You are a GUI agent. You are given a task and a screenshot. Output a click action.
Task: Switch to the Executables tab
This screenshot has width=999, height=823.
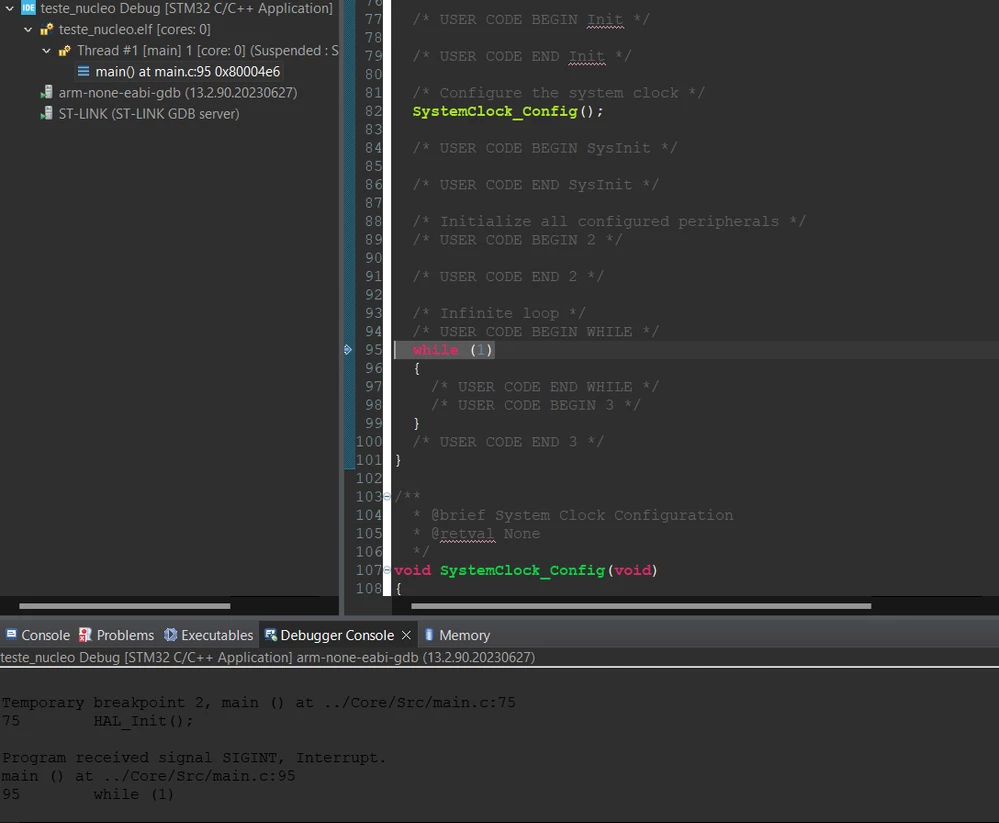point(208,635)
